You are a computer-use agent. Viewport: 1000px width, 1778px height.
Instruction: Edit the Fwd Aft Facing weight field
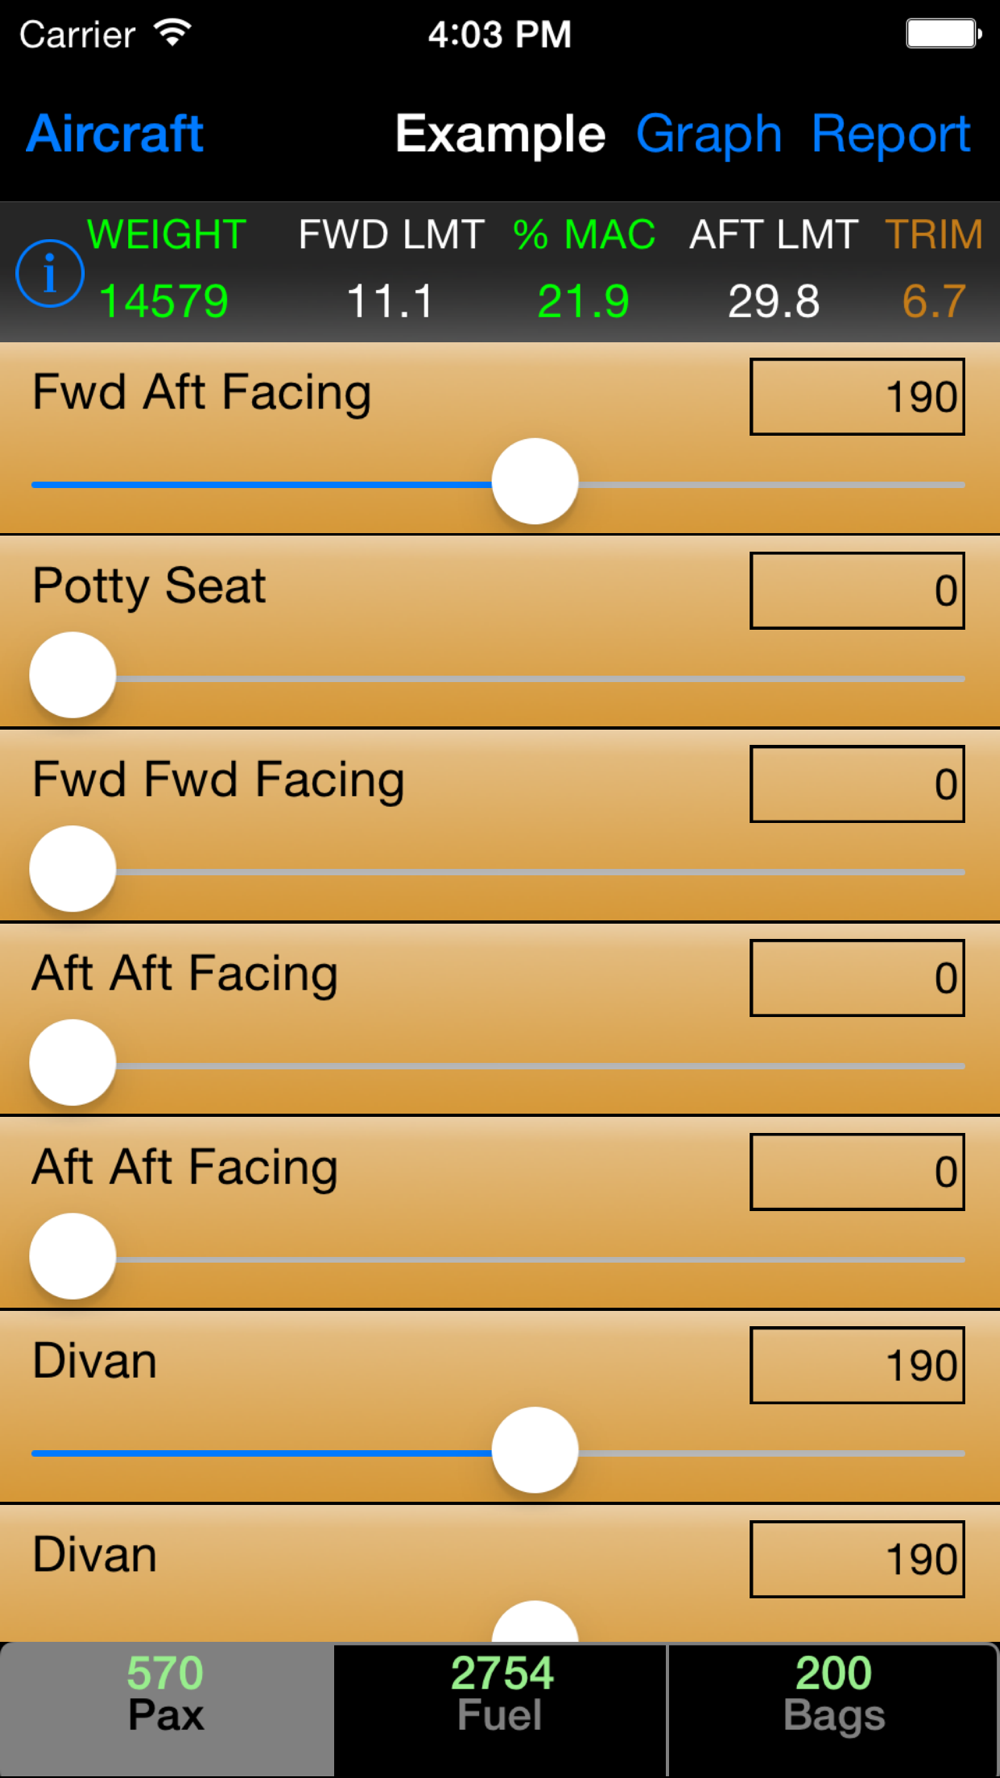point(857,397)
